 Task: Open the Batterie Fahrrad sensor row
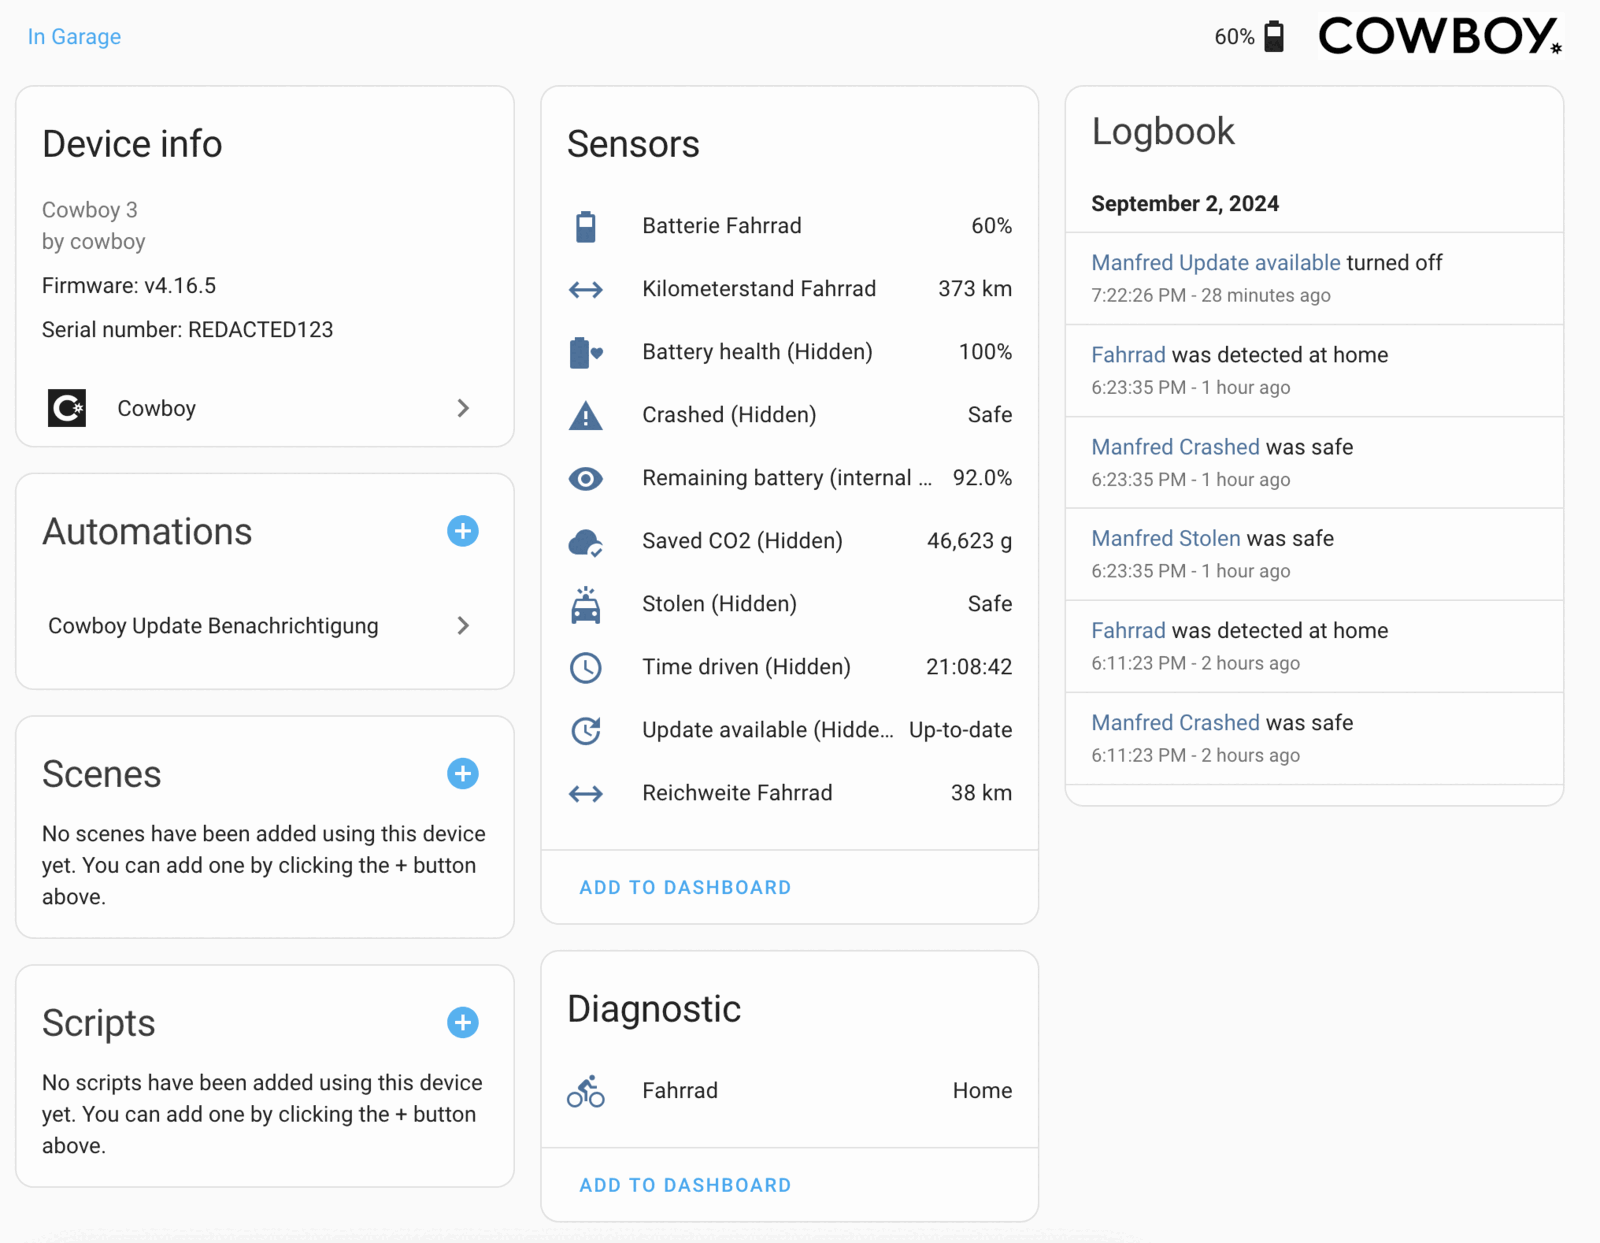[790, 226]
